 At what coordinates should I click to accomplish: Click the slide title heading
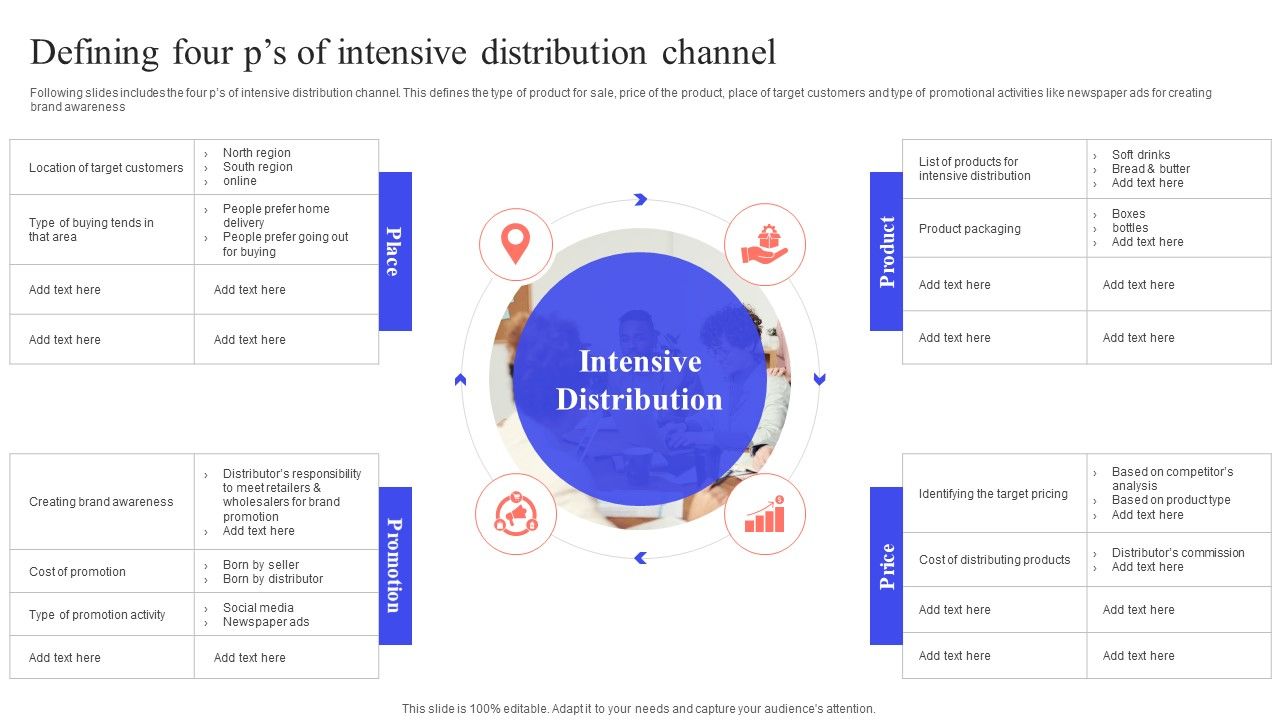[x=403, y=52]
